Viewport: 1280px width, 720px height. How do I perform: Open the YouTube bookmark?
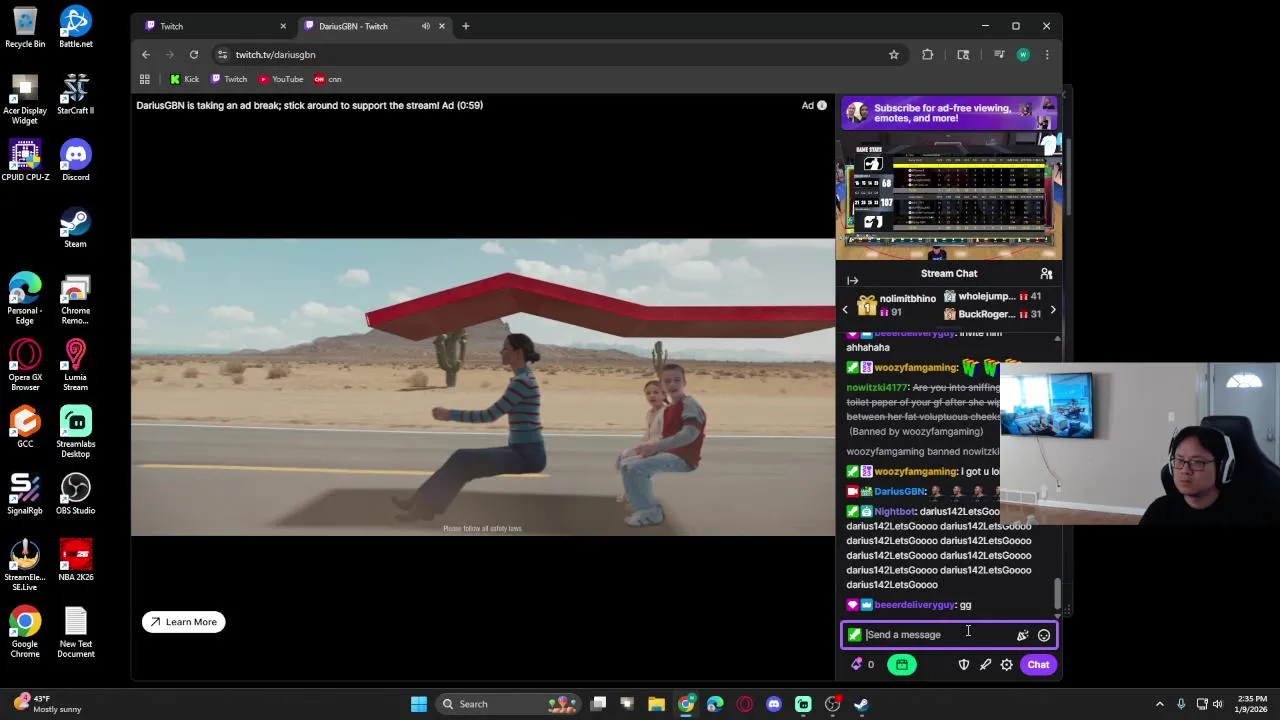(x=281, y=79)
